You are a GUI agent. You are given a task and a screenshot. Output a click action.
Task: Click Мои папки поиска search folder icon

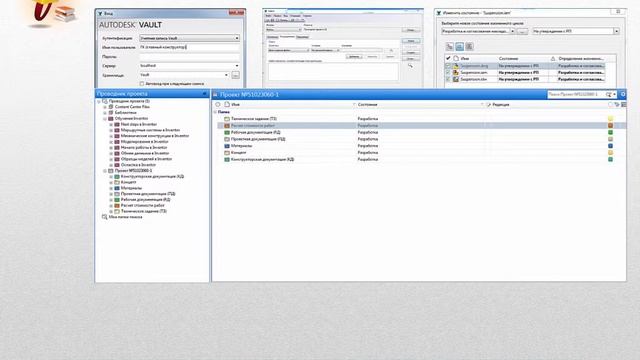(104, 217)
